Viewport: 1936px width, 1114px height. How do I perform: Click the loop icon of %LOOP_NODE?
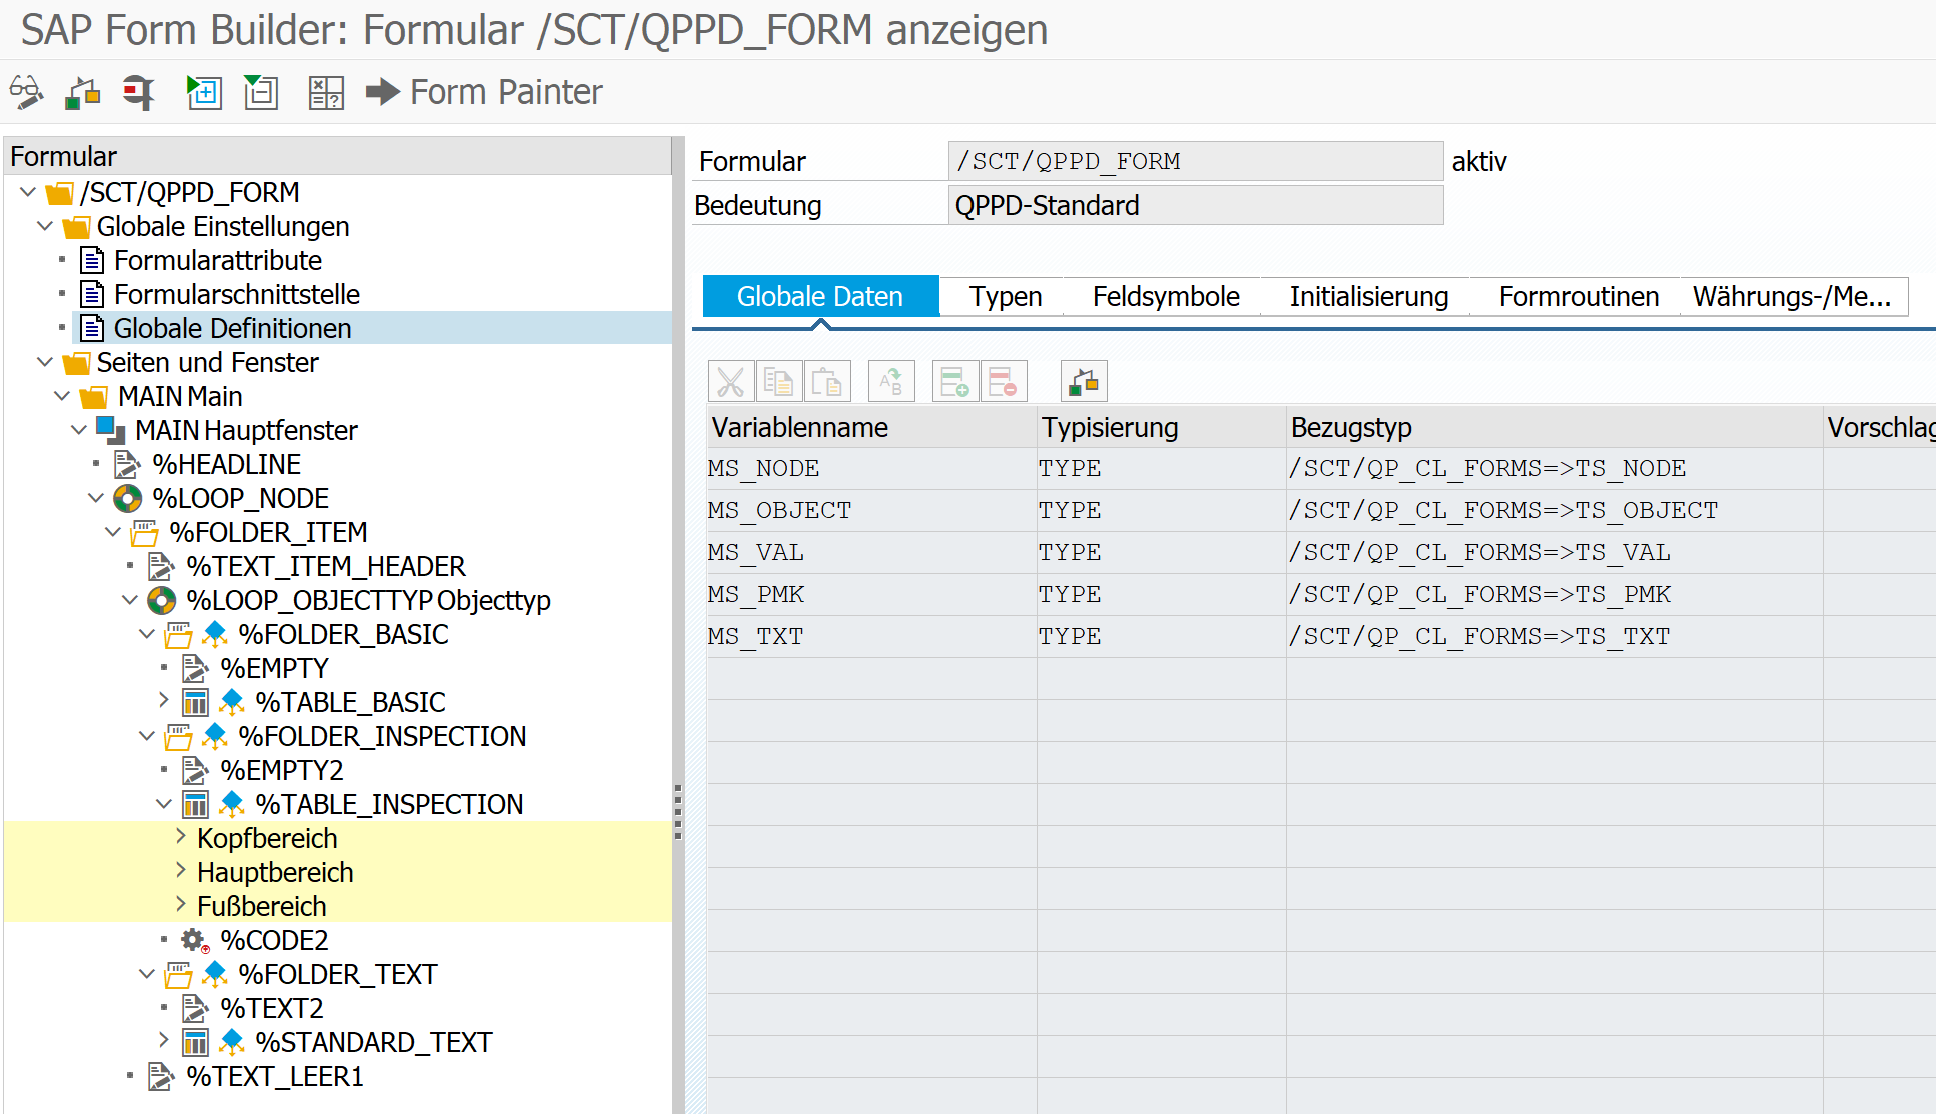tap(128, 498)
